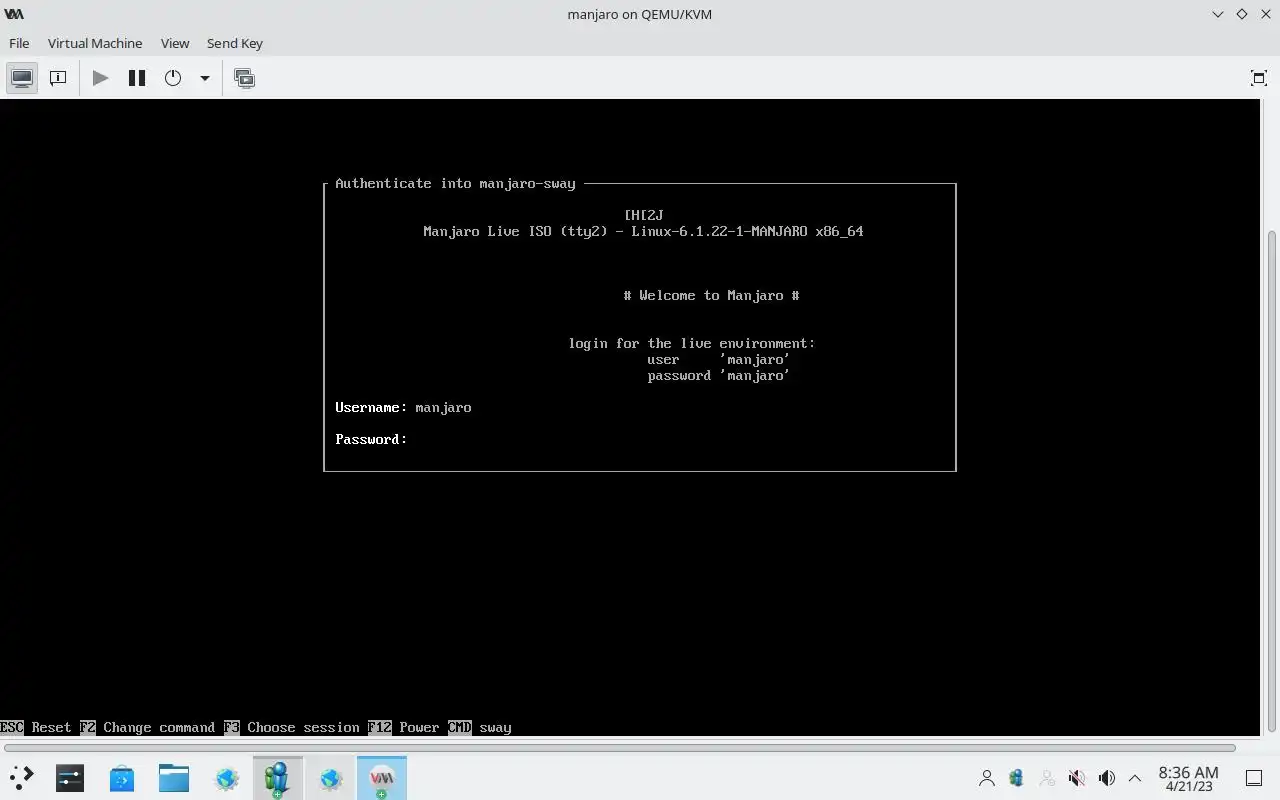Click the virt-manager window title icon
1280x800 pixels.
click(x=14, y=14)
